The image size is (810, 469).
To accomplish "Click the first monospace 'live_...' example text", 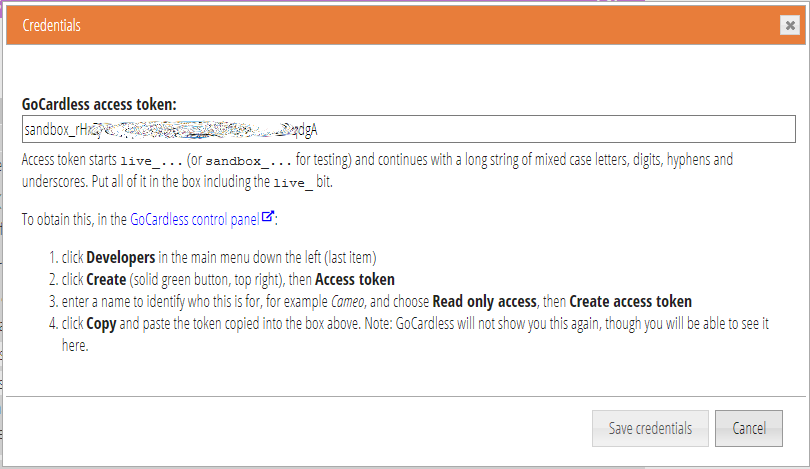I will pyautogui.click(x=151, y=161).
